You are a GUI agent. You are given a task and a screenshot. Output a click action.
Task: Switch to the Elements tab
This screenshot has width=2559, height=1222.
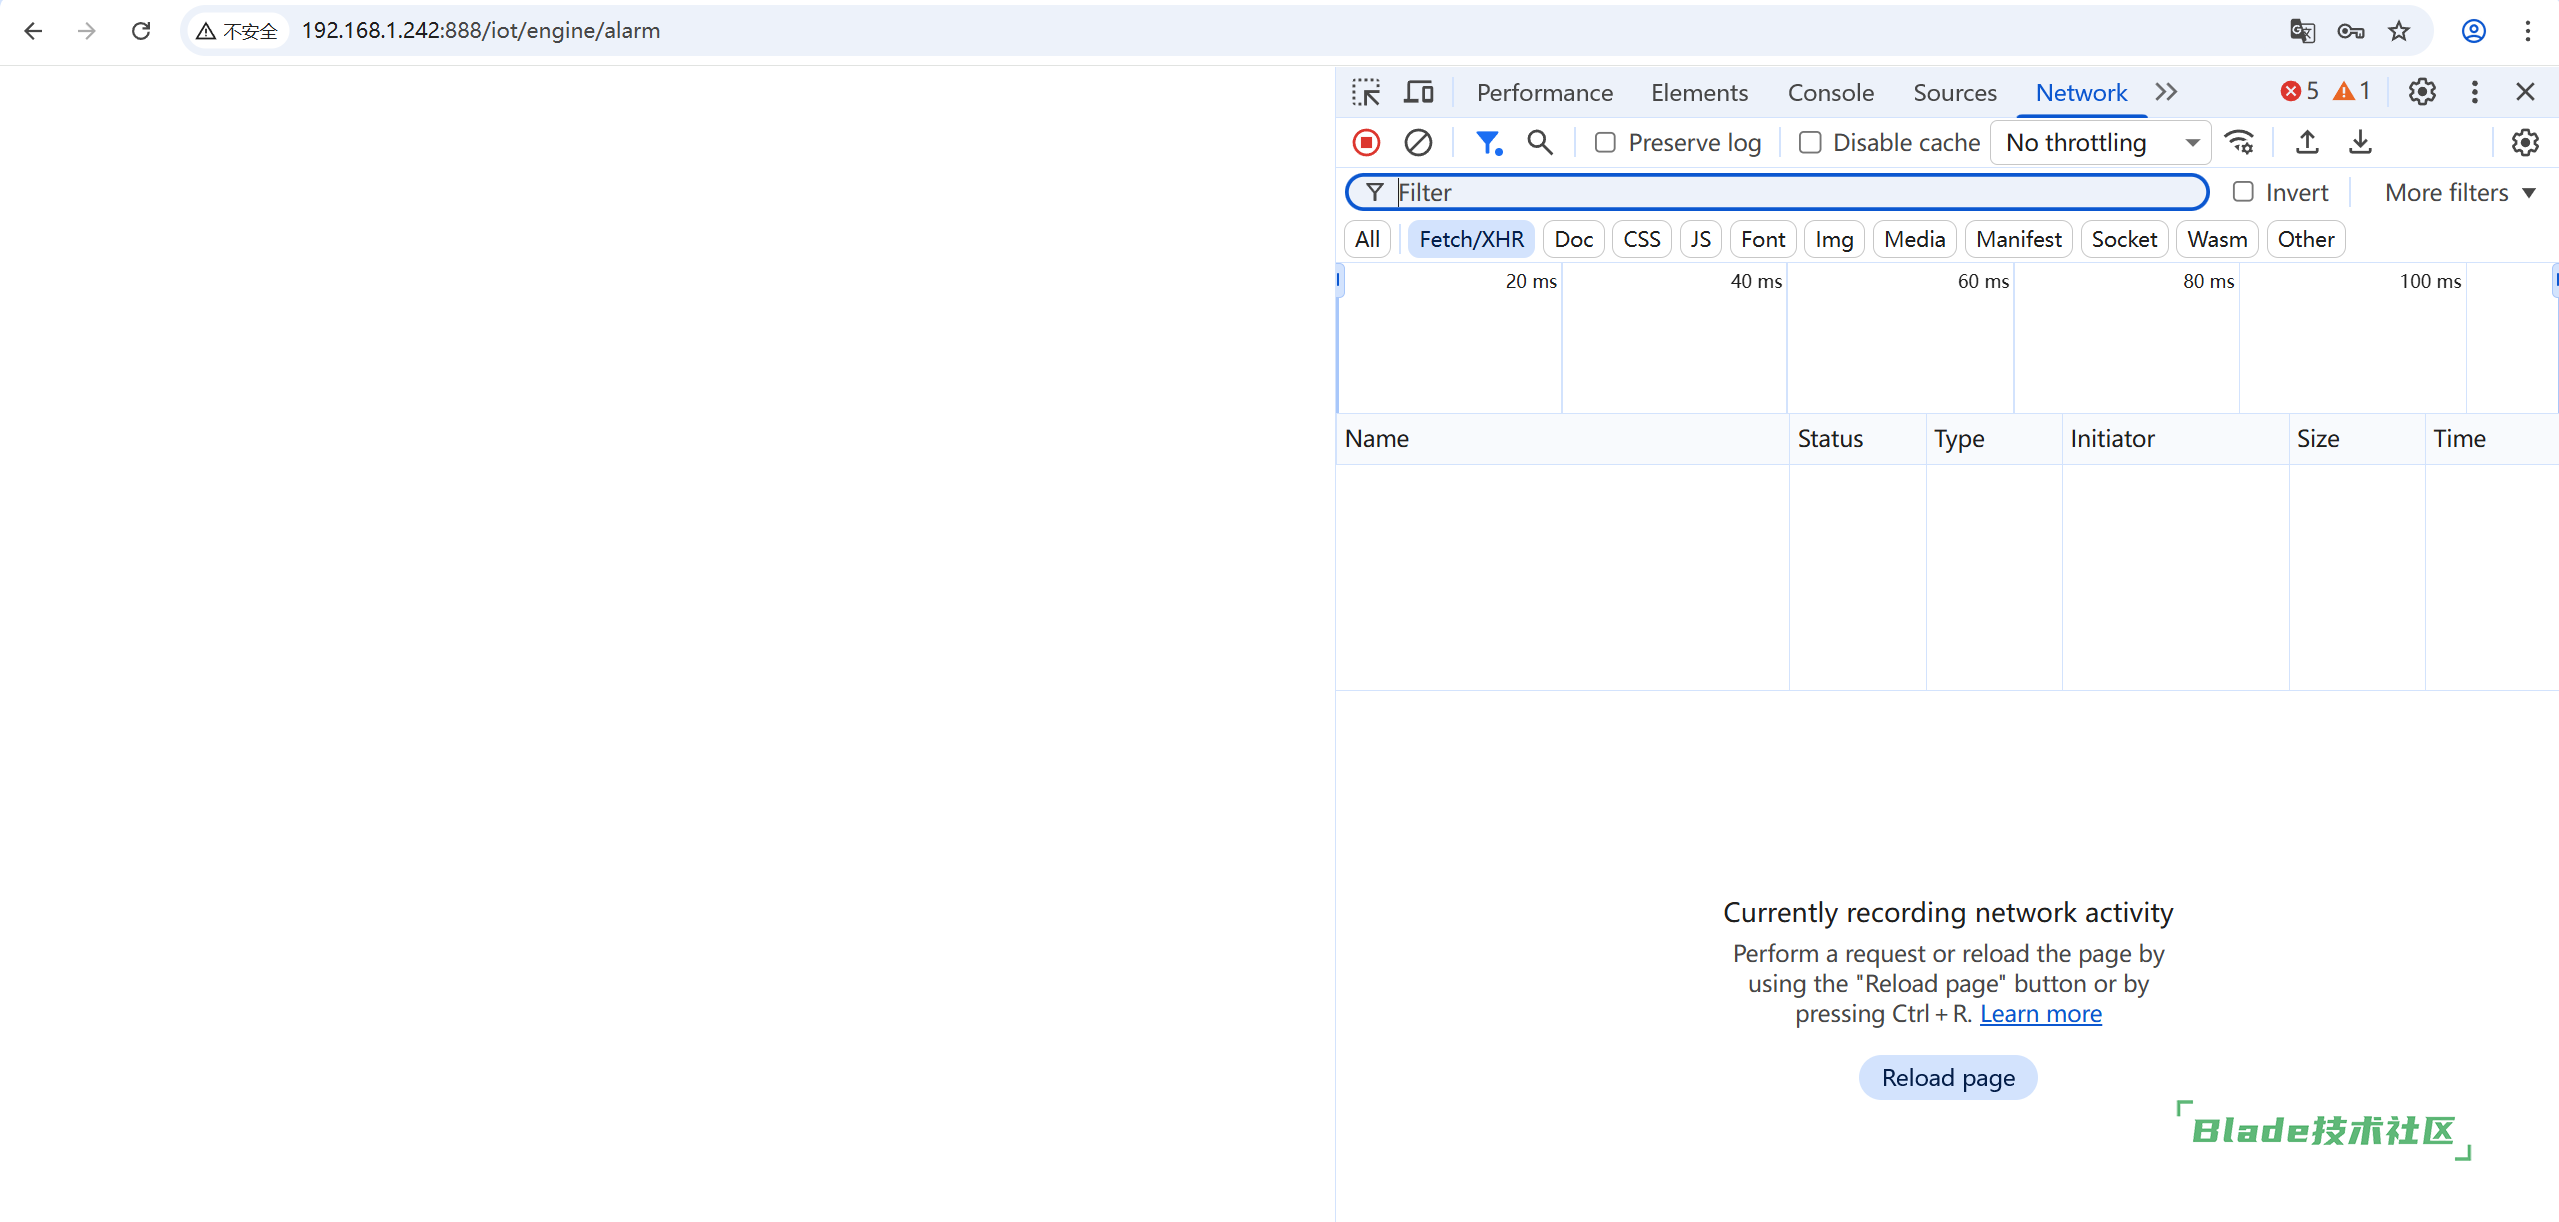1699,92
